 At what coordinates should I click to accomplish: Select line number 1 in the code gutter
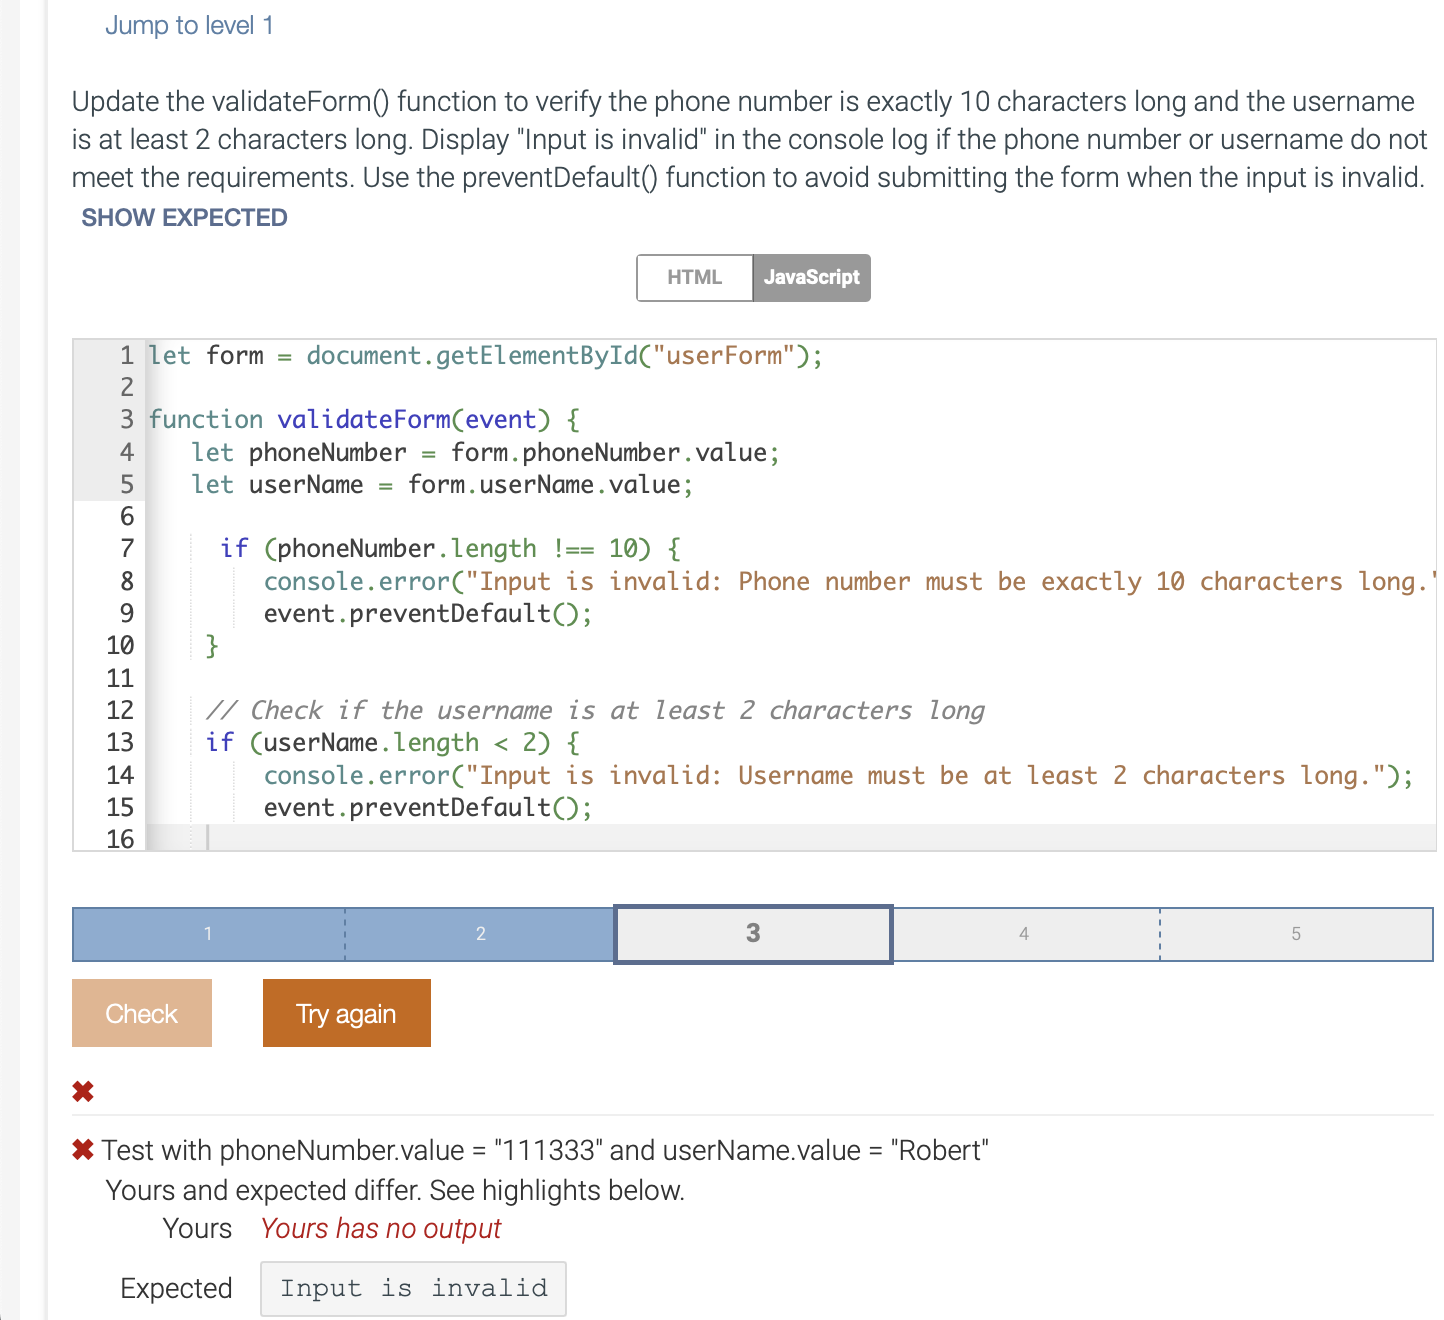click(x=126, y=356)
